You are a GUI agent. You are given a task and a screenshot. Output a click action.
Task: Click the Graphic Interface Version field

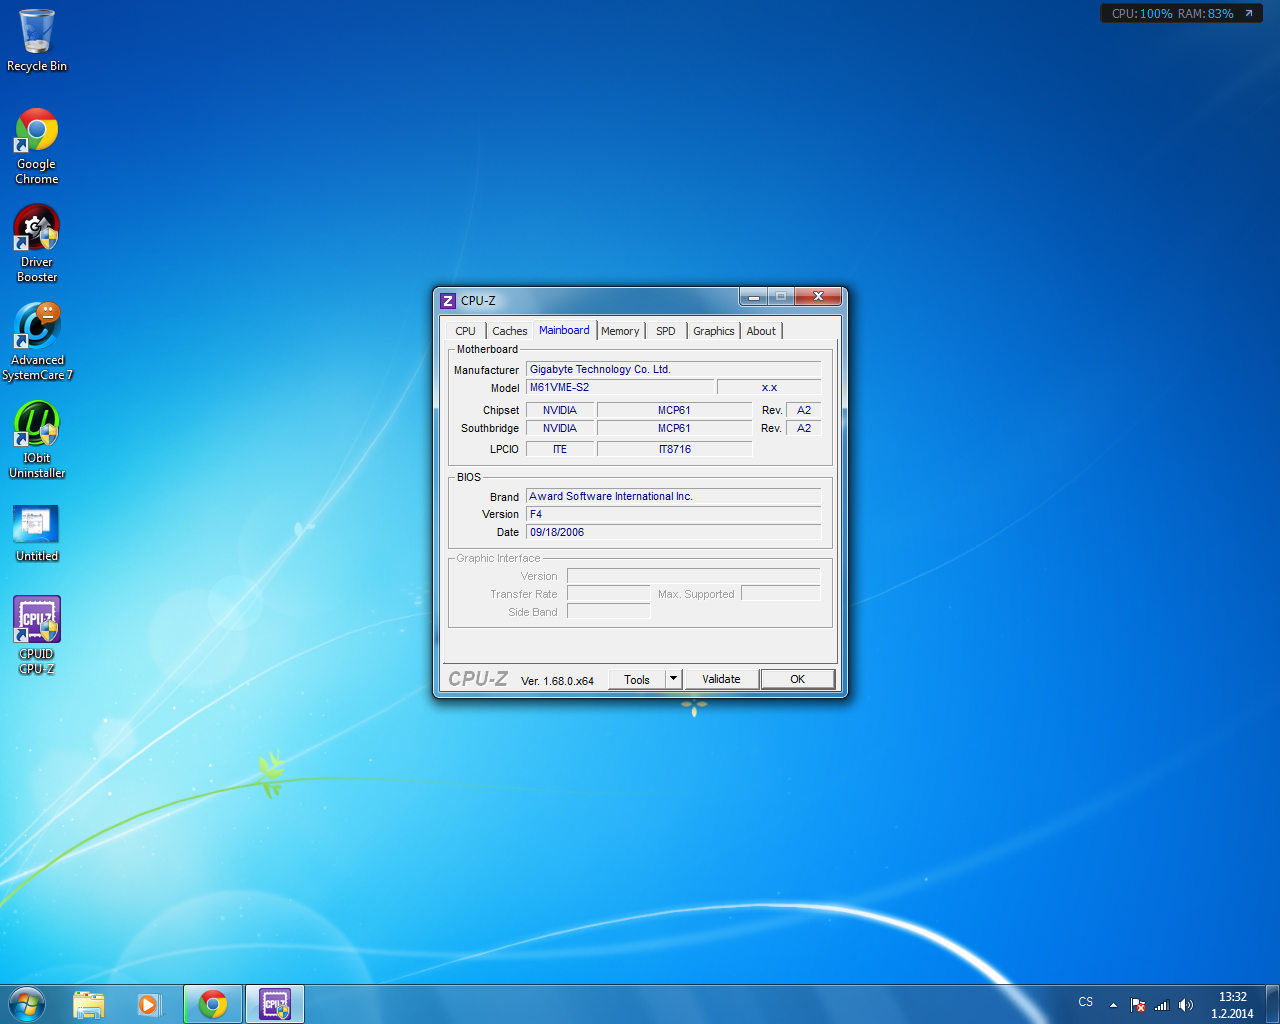[693, 576]
